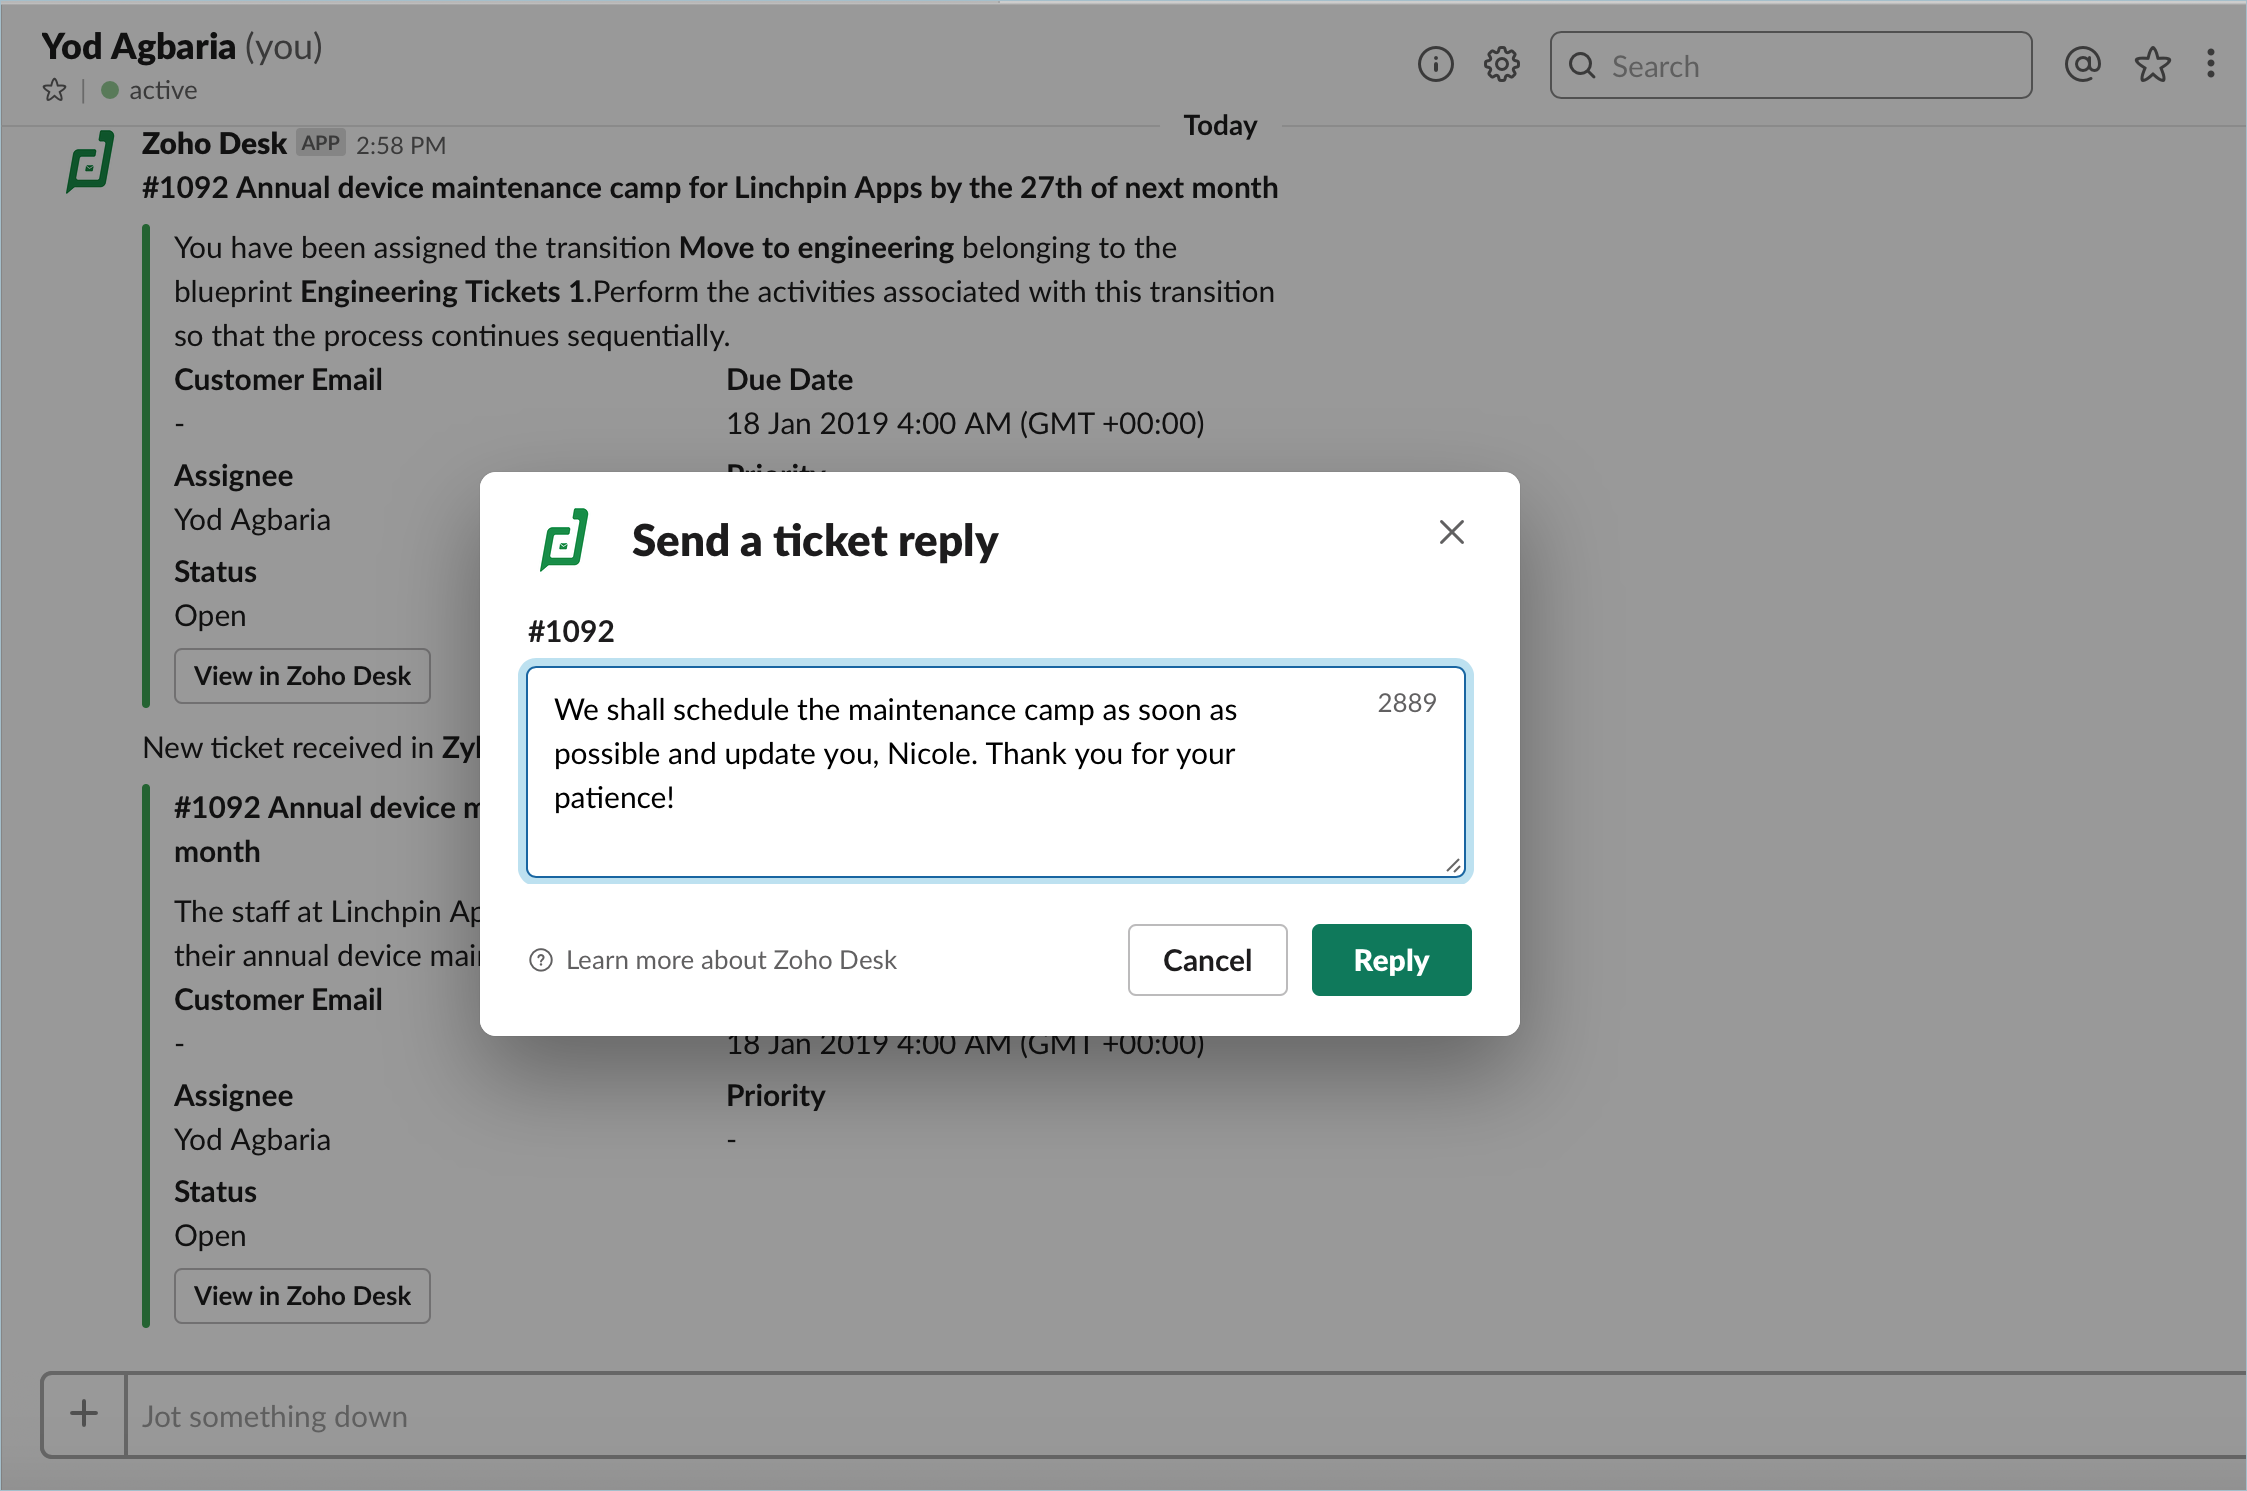Viewport: 2247px width, 1491px height.
Task: Close the Send a ticket reply dialog
Action: [1451, 532]
